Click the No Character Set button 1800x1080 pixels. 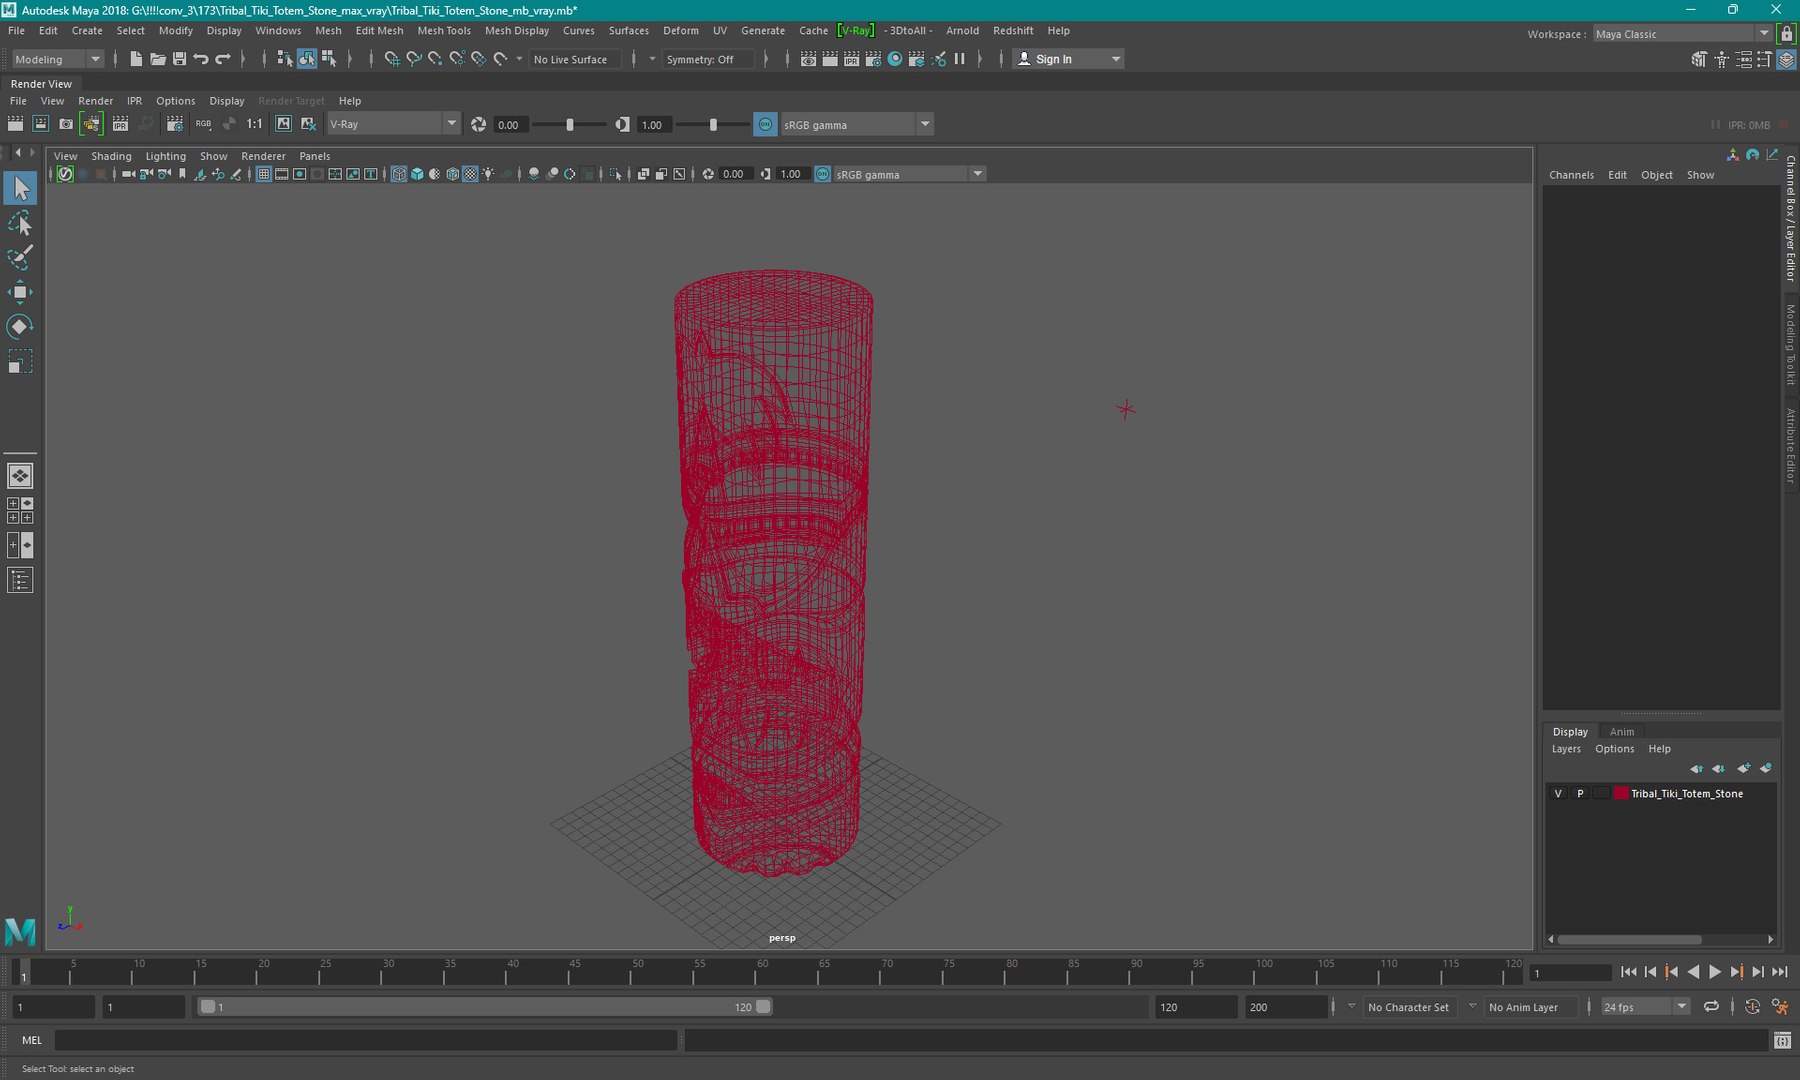point(1408,1007)
